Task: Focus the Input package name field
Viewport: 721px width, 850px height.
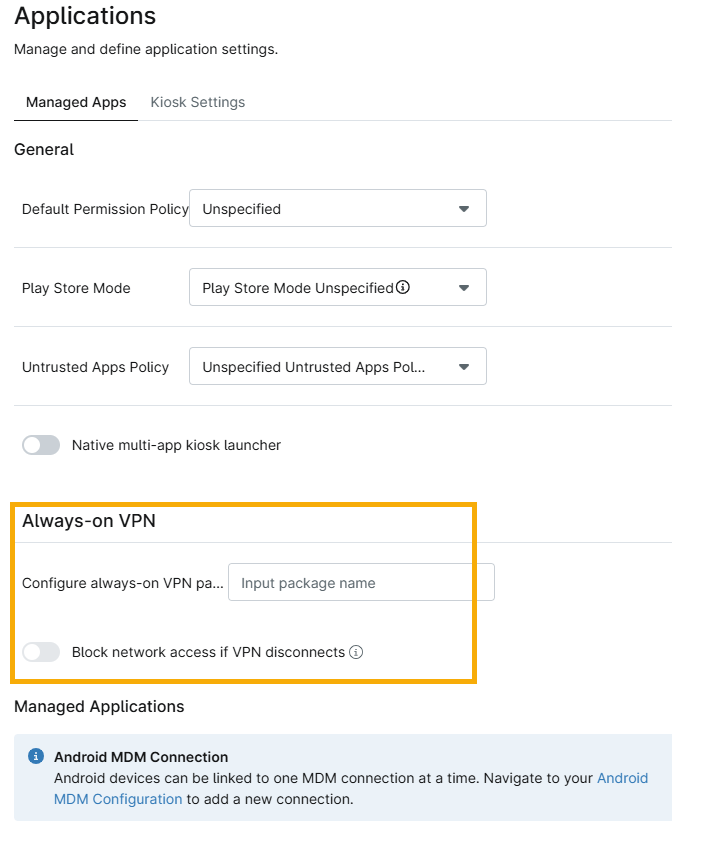Action: (x=361, y=583)
